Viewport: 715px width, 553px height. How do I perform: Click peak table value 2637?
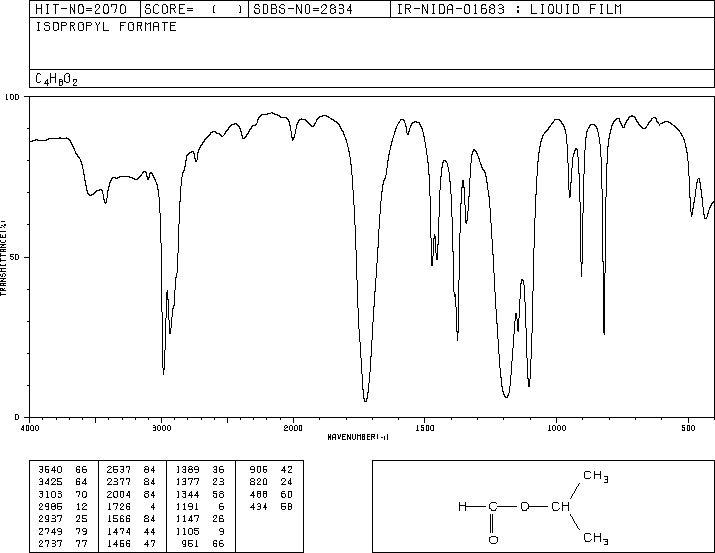point(119,470)
